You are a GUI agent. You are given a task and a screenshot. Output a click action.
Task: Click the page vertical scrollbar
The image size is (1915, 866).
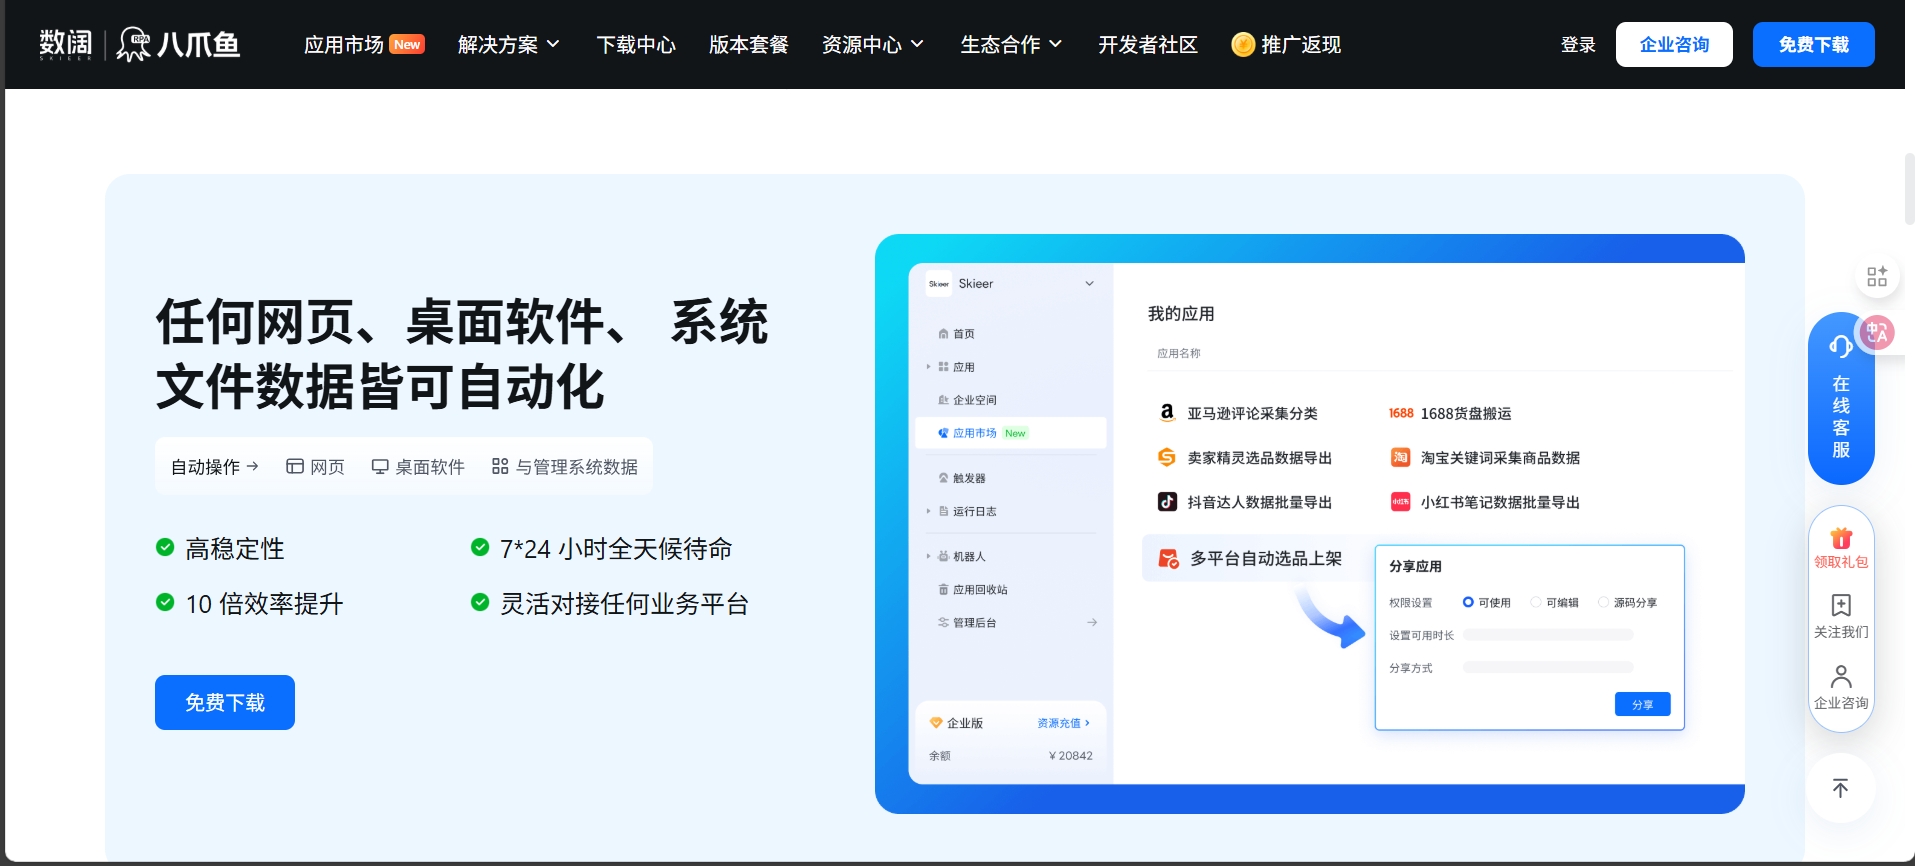tap(1909, 188)
